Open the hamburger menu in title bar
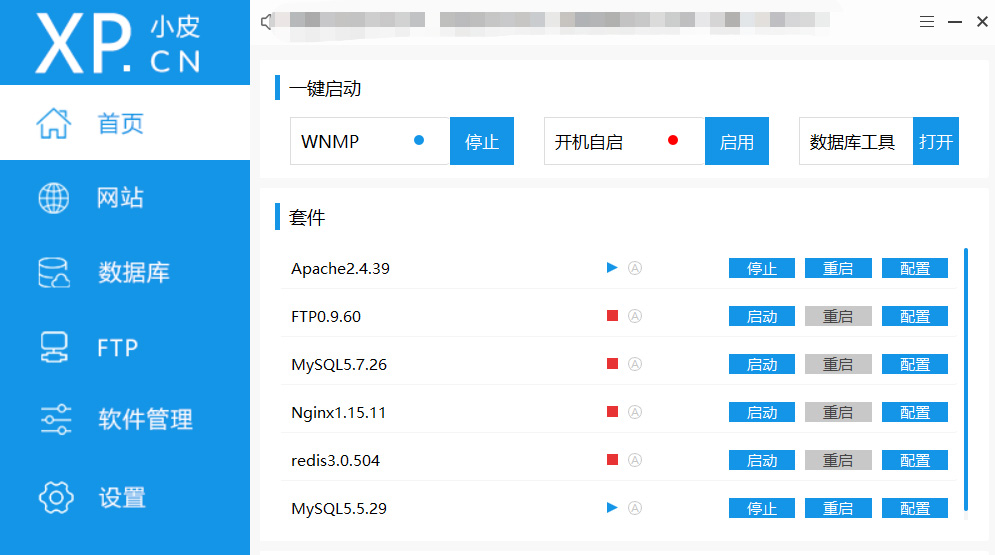 pos(927,22)
